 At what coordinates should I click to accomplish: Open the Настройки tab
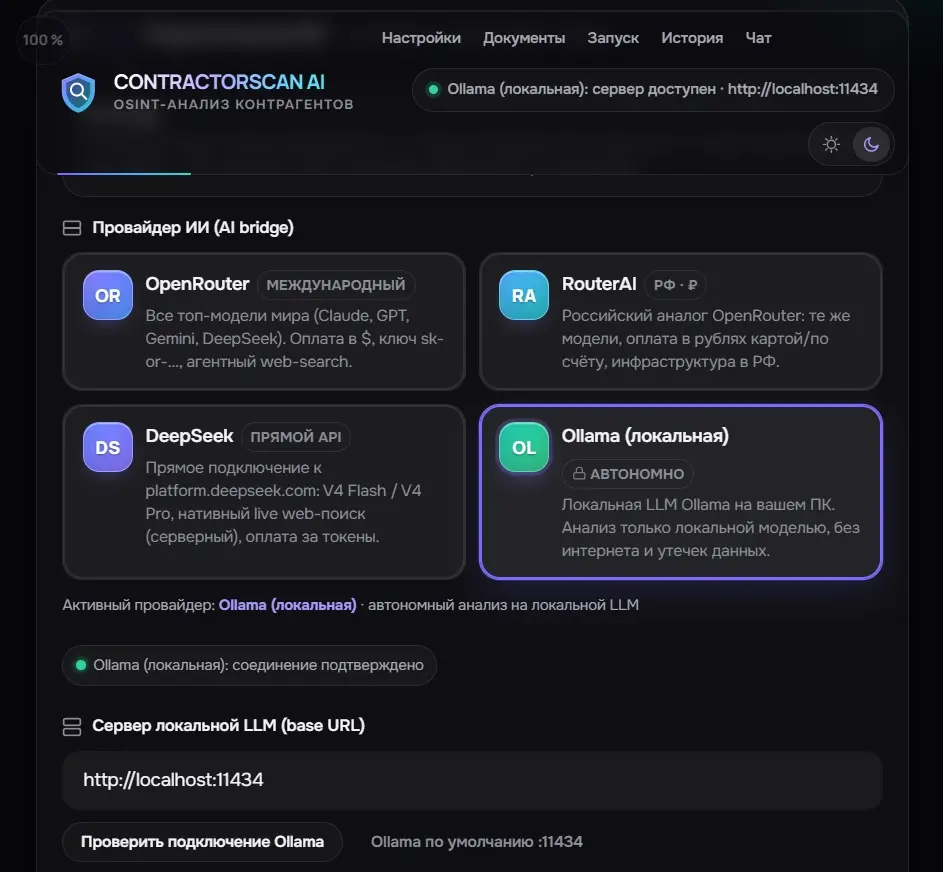pos(421,38)
